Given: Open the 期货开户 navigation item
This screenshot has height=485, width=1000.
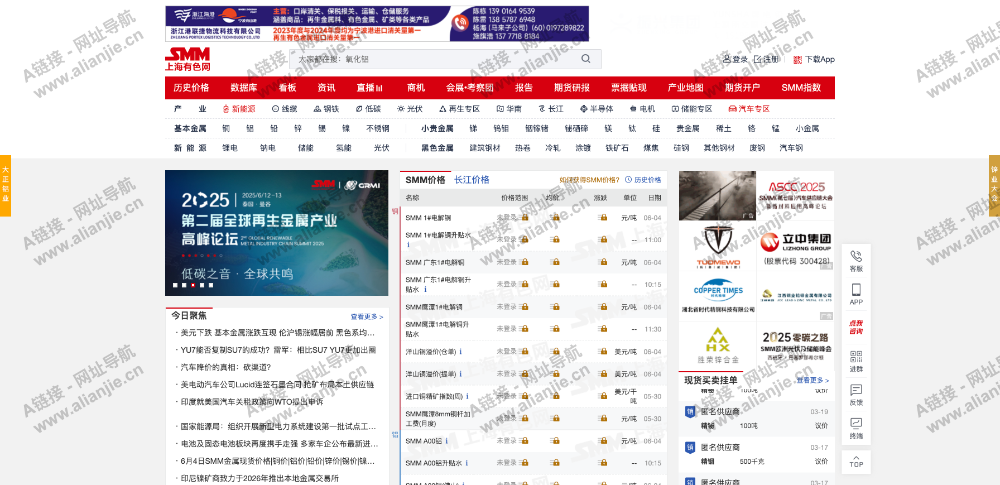Looking at the screenshot, I should pyautogui.click(x=742, y=87).
